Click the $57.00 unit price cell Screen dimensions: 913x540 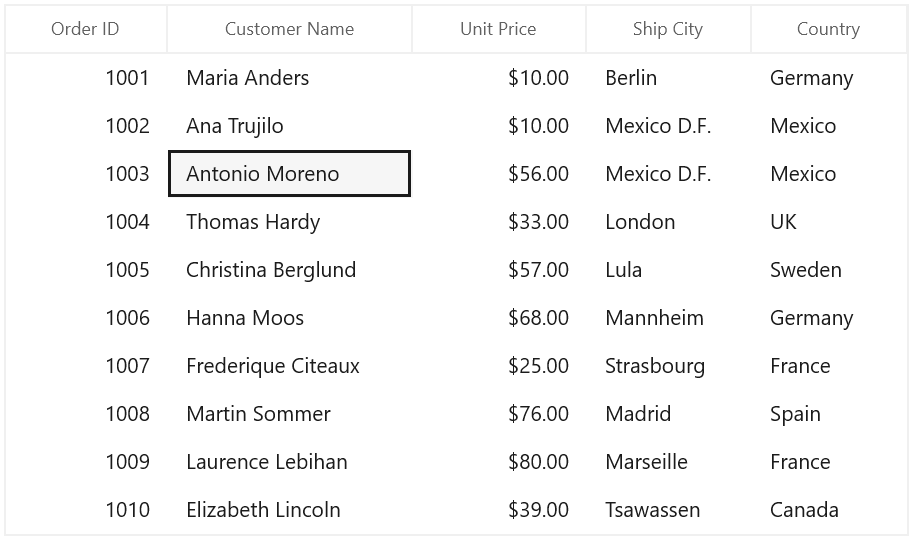499,270
